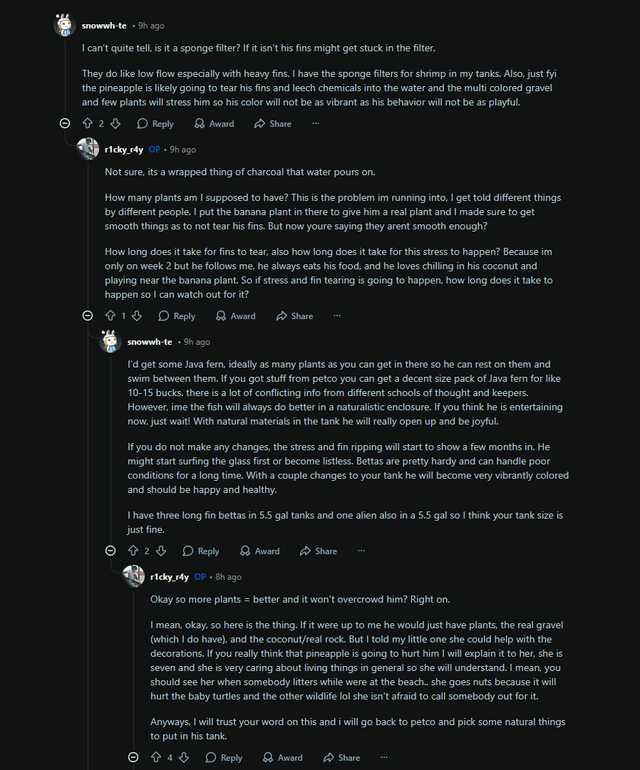The image size is (640, 770).
Task: Open snowwh-te's avatar on the top comment
Action: click(x=64, y=24)
